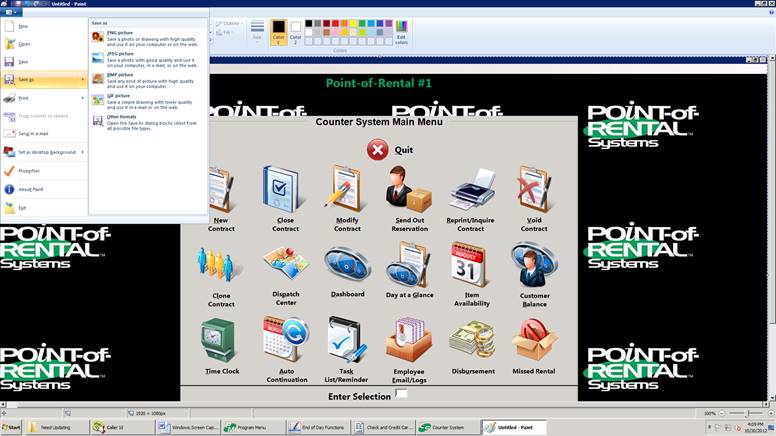Open the Clone Contract icon
776x436 pixels.
point(218,266)
